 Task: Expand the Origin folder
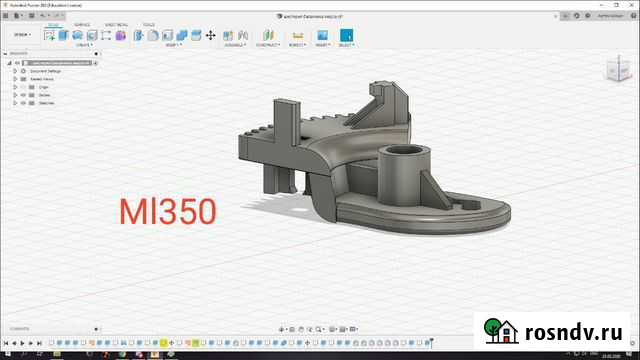(15, 87)
